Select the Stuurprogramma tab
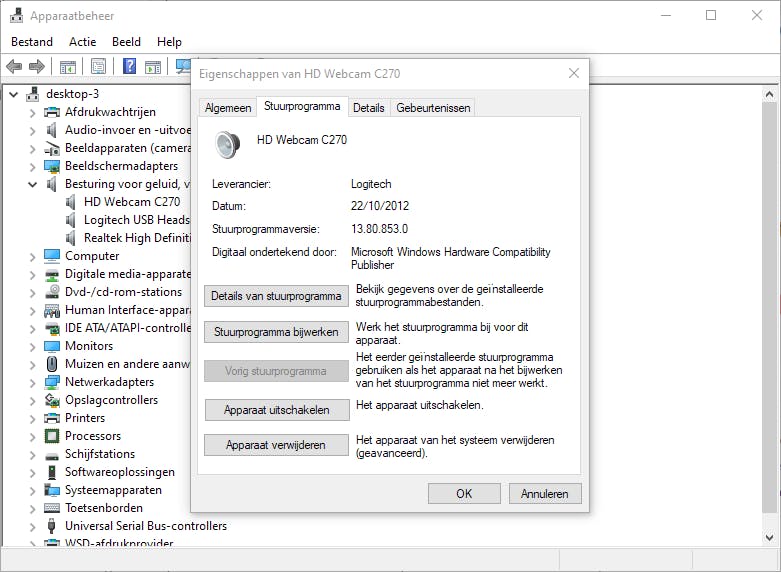Screen dimensions: 781x572 click(302, 106)
